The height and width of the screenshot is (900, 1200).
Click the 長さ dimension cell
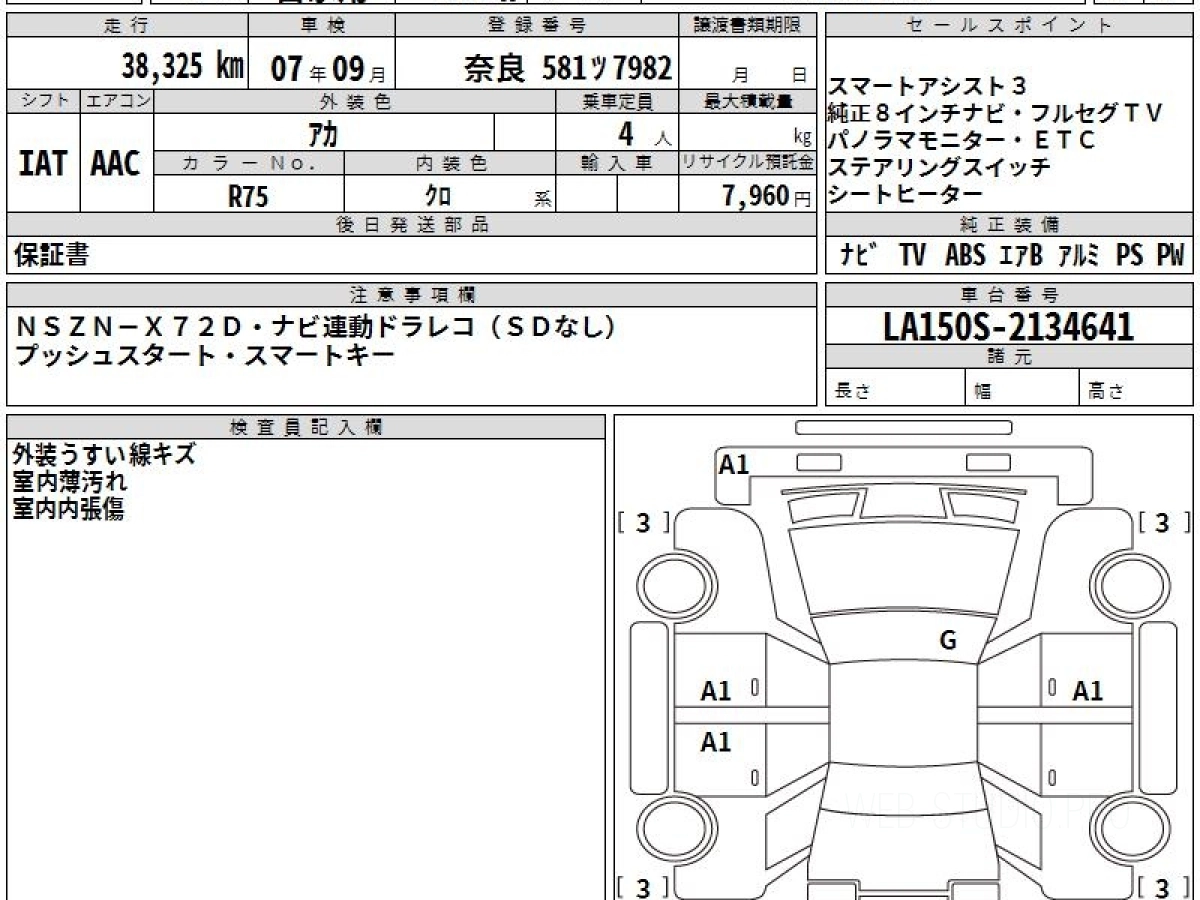point(895,388)
